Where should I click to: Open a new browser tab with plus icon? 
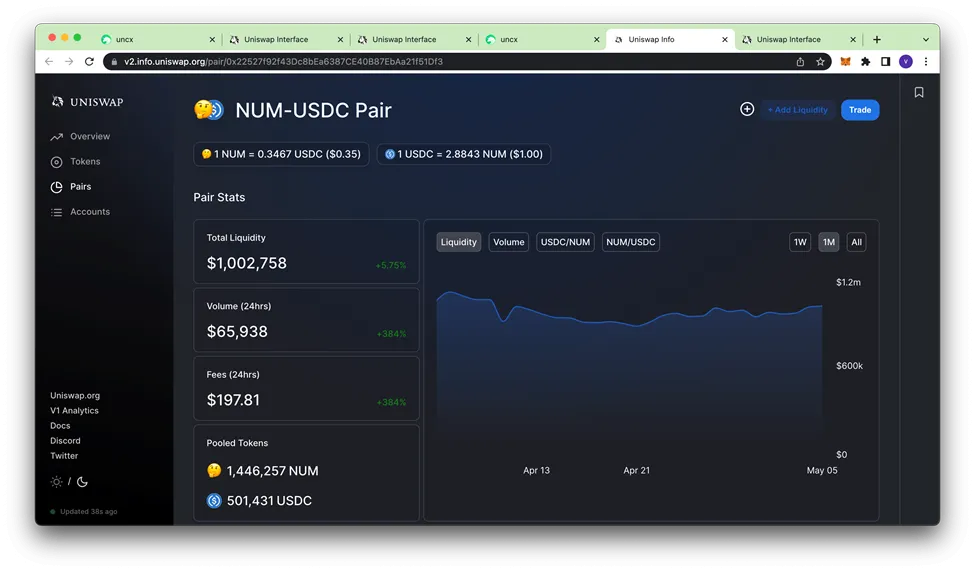[877, 39]
